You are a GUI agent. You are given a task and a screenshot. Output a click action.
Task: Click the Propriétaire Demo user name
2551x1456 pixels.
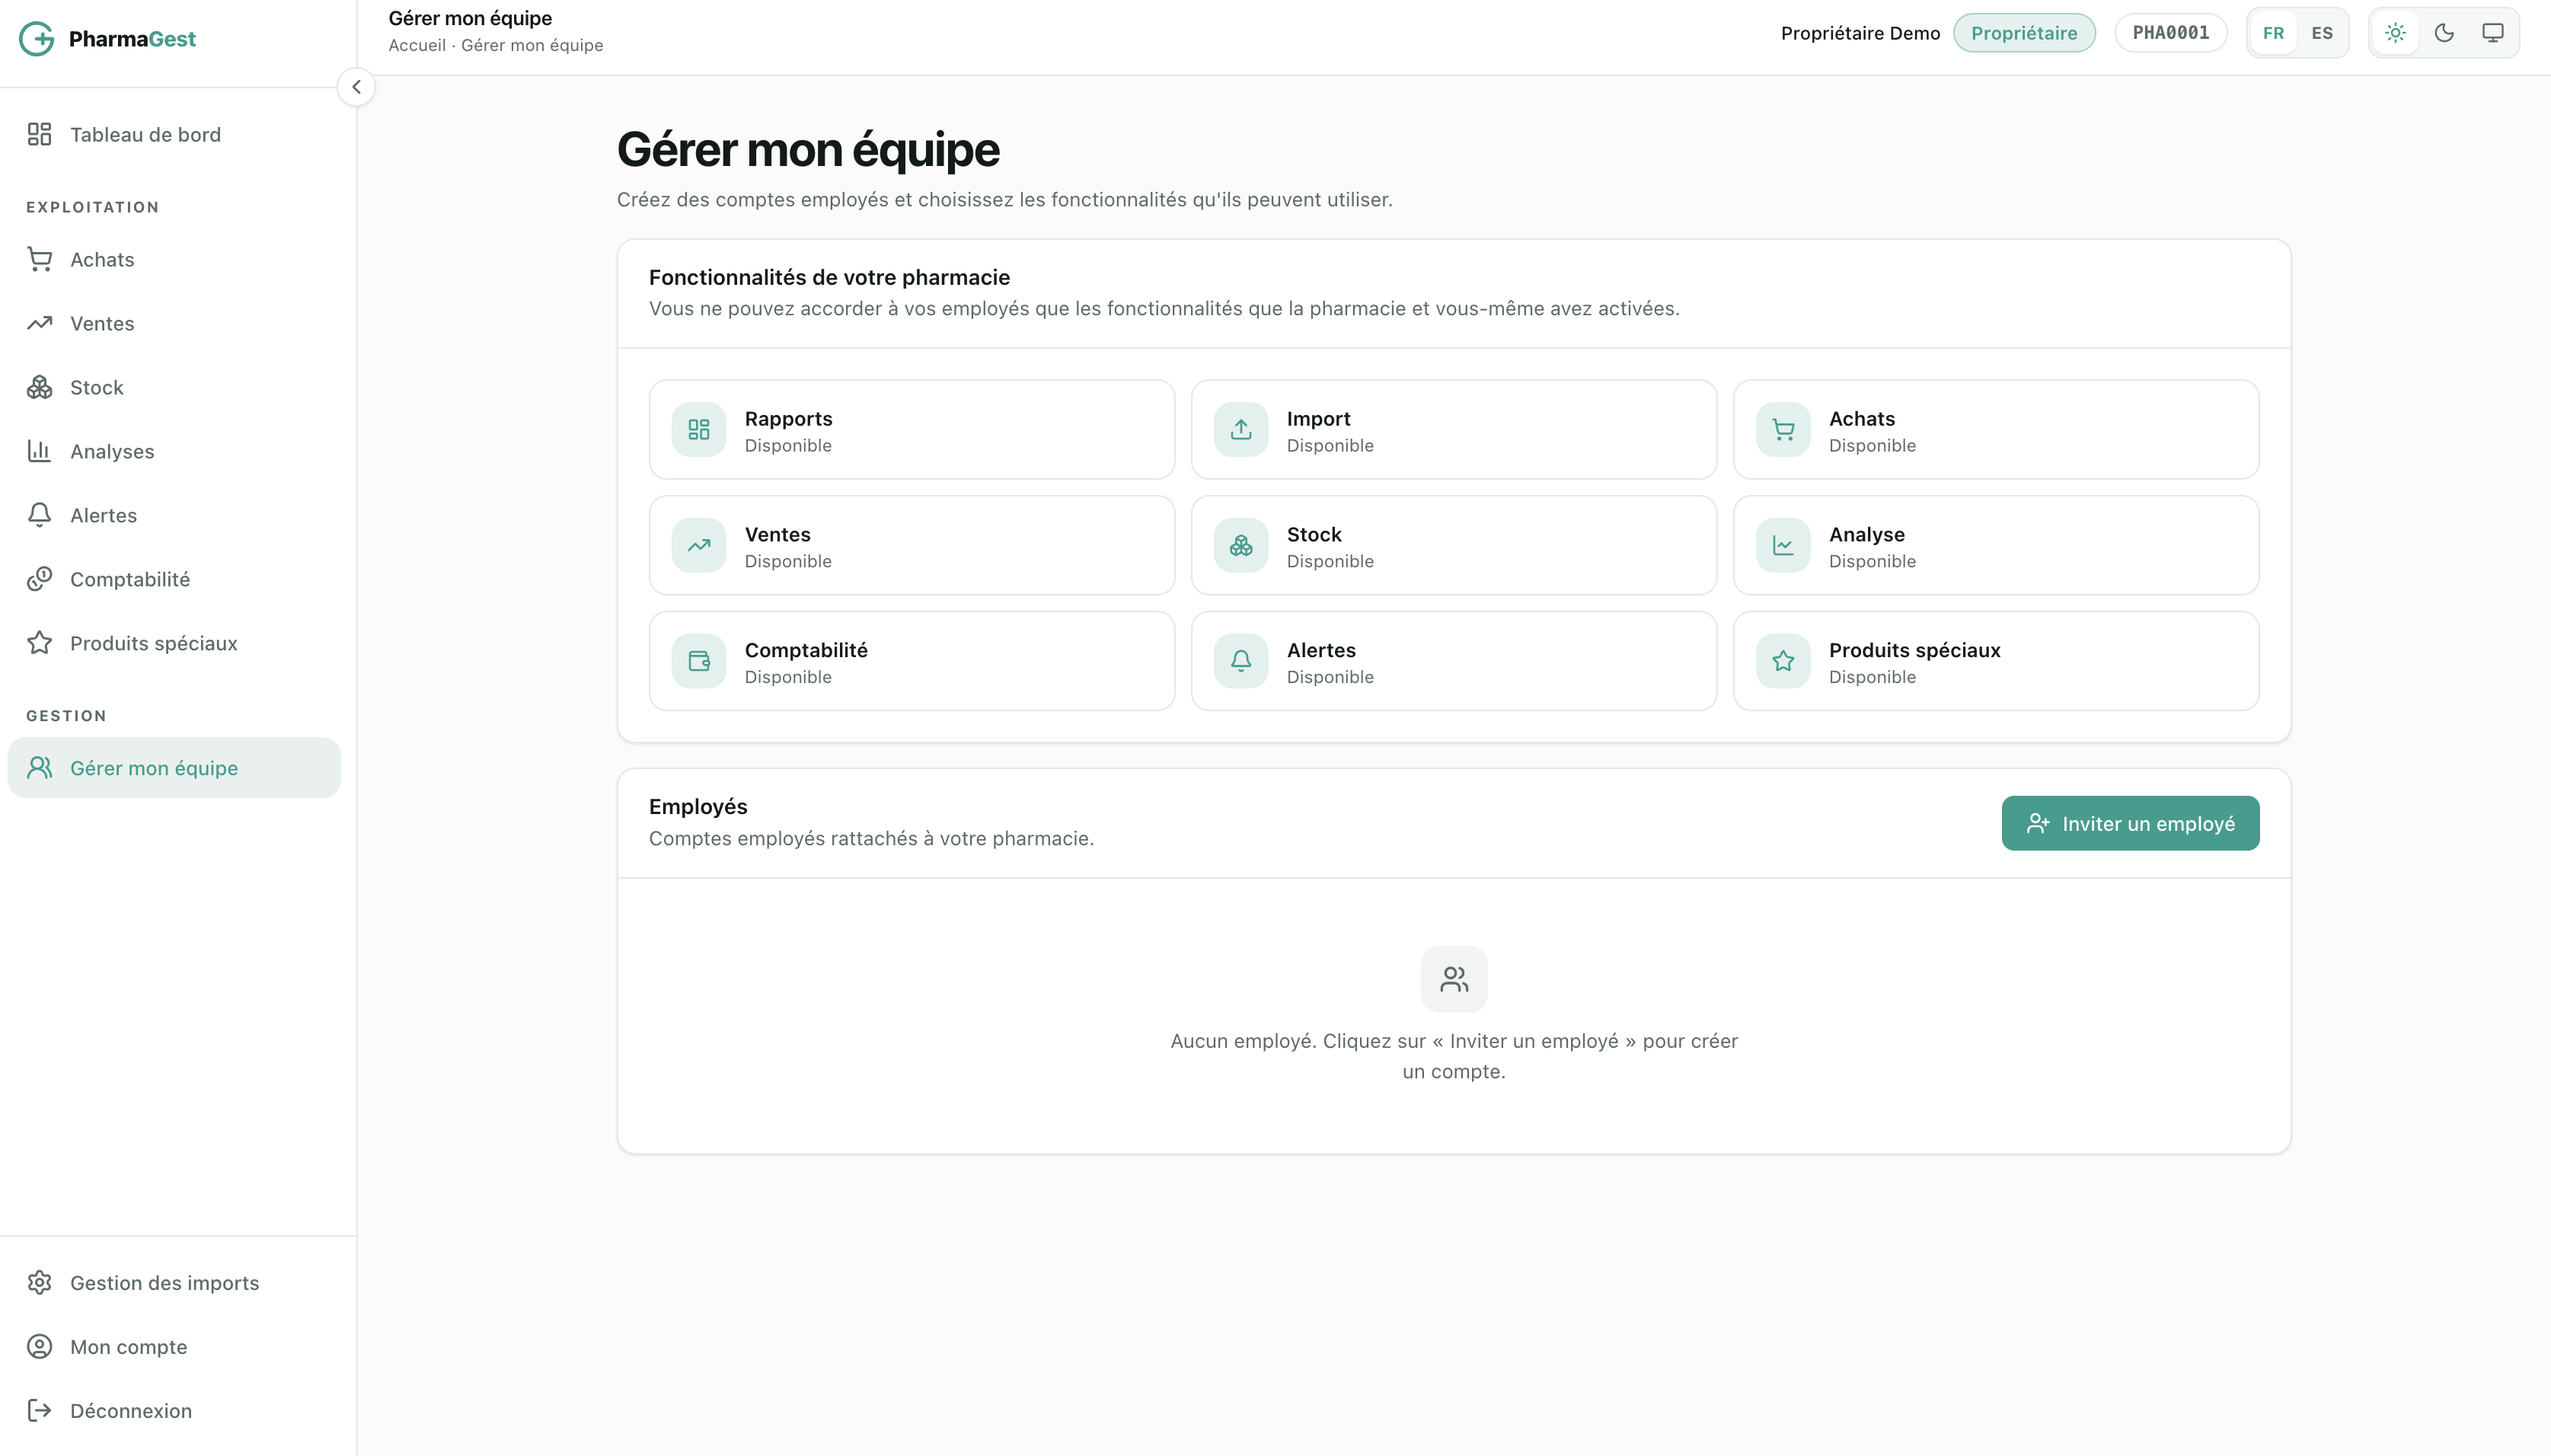point(1860,33)
